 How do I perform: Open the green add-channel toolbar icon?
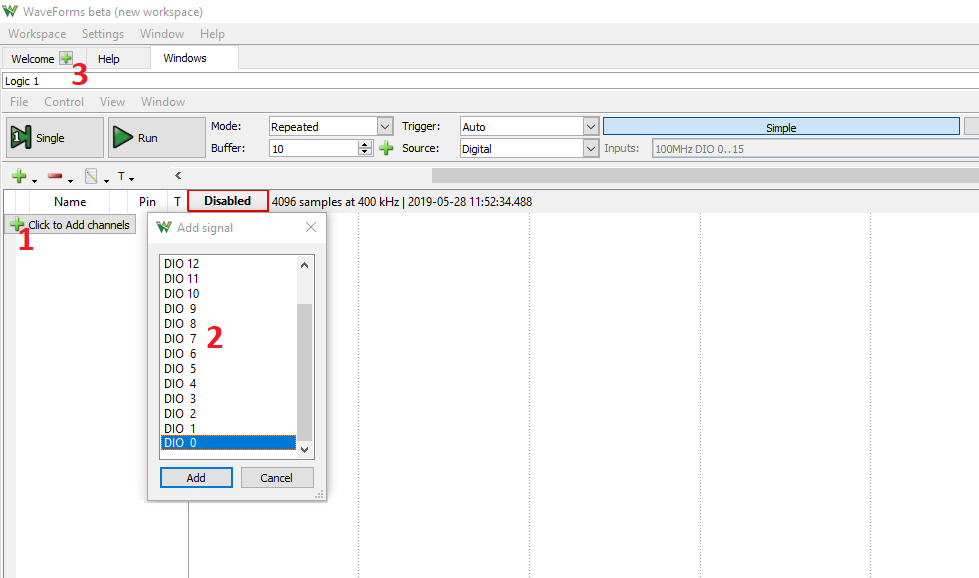pyautogui.click(x=19, y=177)
